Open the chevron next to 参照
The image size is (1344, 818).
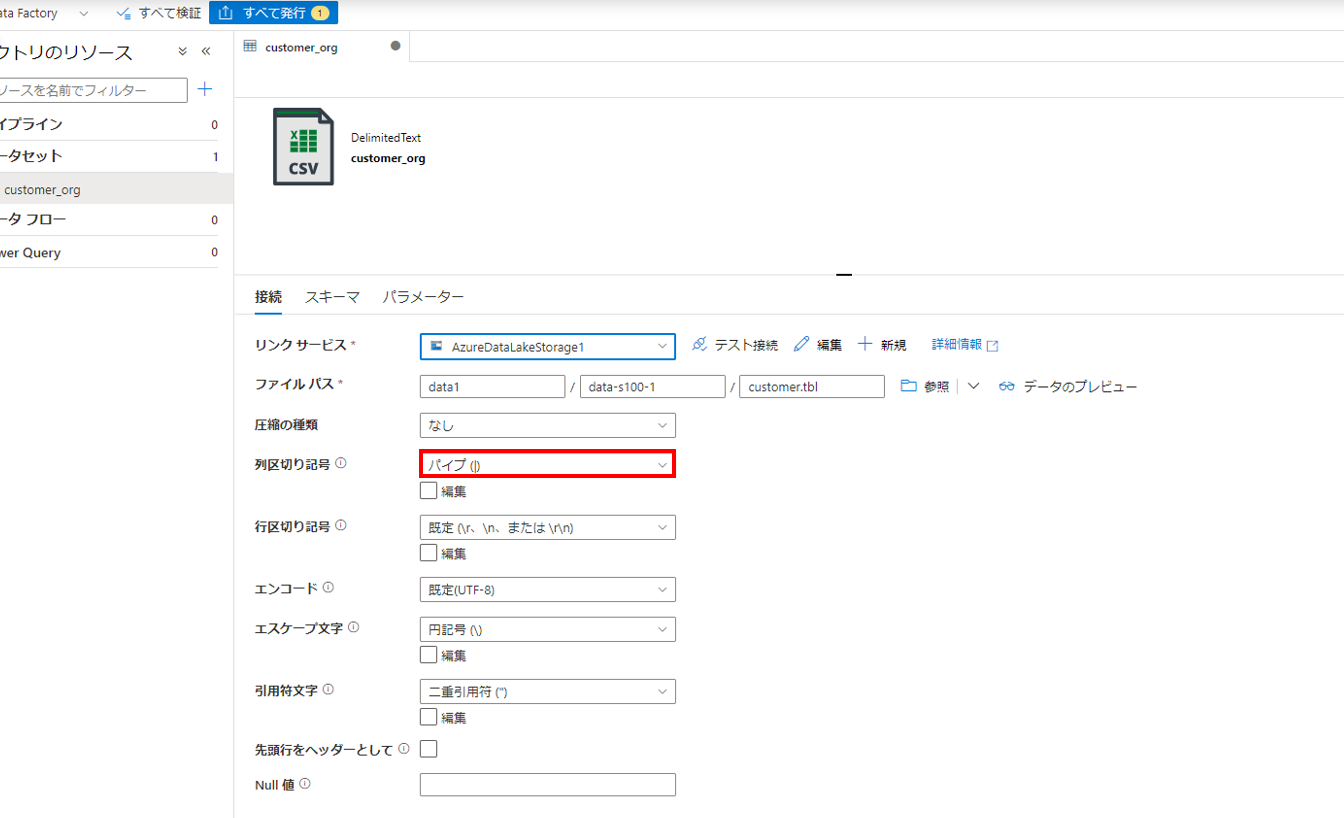click(x=973, y=386)
